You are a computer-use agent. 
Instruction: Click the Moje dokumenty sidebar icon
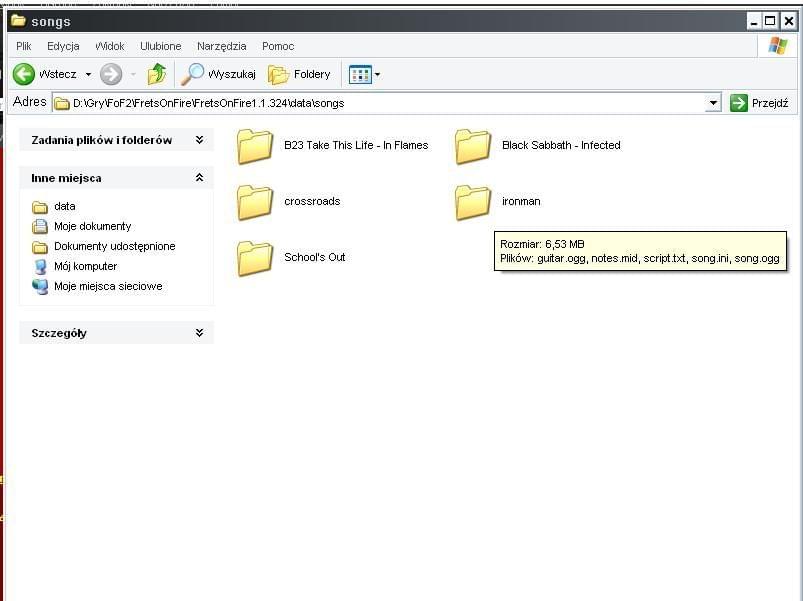tap(40, 226)
